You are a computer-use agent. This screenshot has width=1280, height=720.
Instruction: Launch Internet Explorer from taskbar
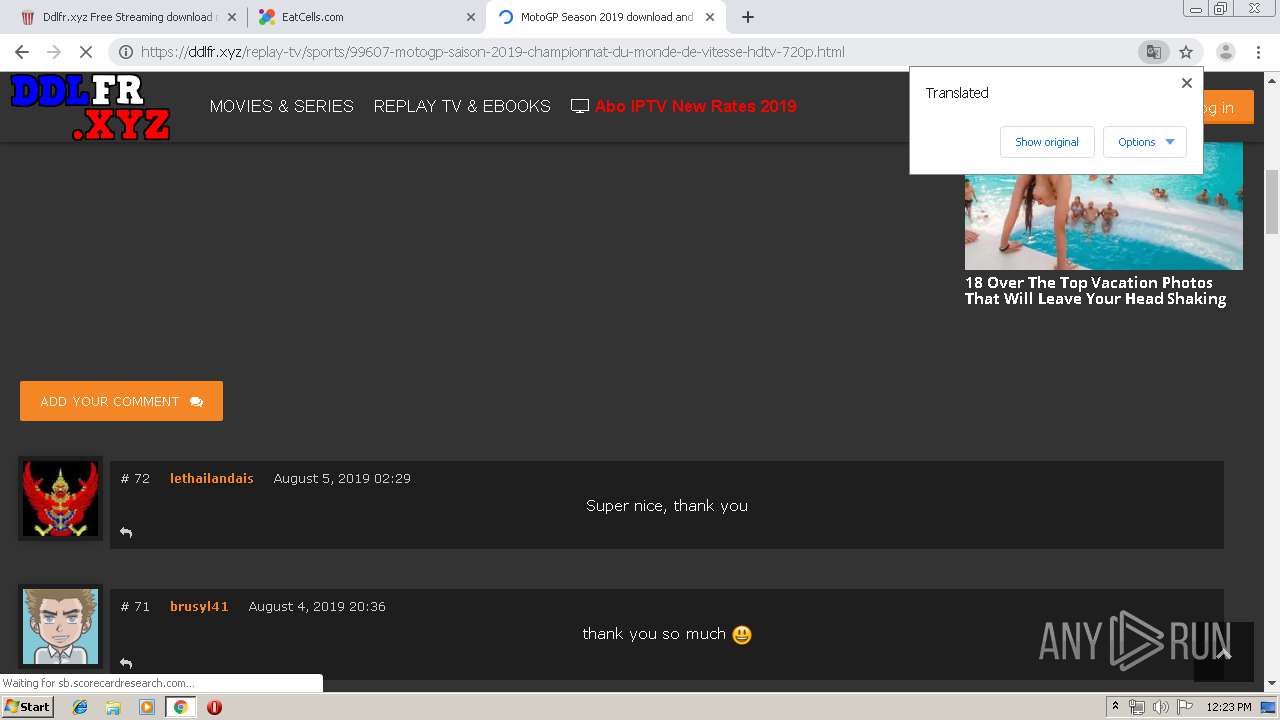tap(80, 707)
